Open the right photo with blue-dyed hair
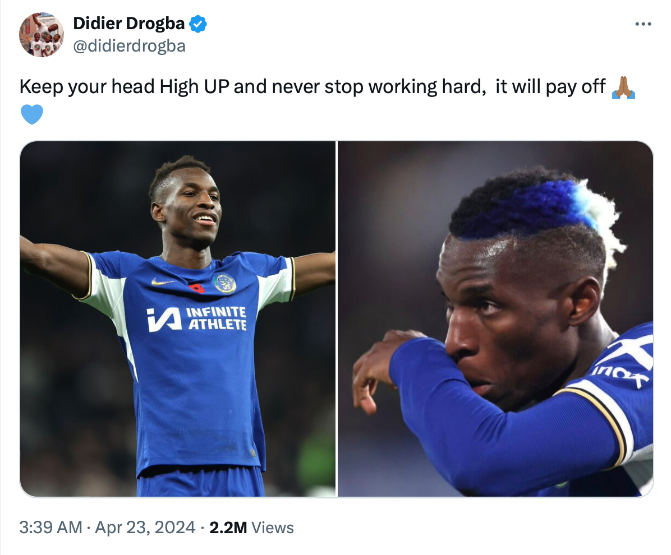The height and width of the screenshot is (555, 671). click(x=496, y=319)
